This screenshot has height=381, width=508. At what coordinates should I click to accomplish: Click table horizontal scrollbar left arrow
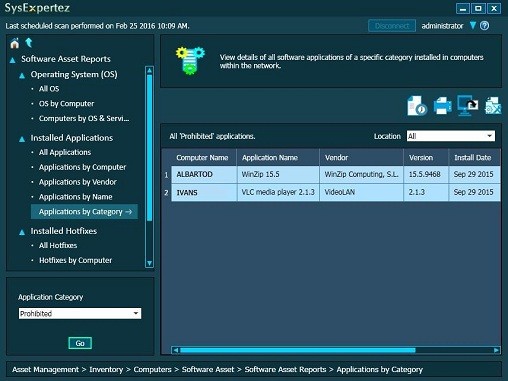coord(176,350)
